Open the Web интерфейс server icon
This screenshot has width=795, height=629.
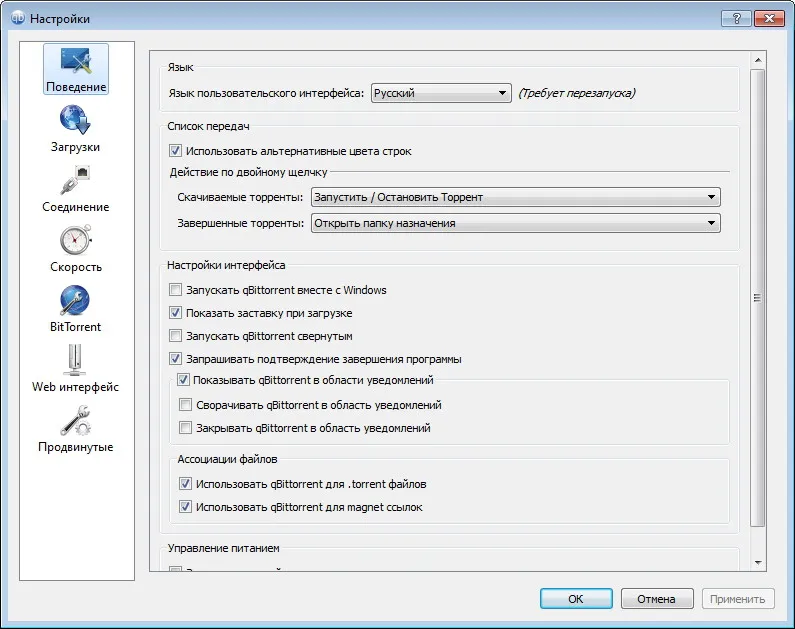75,360
